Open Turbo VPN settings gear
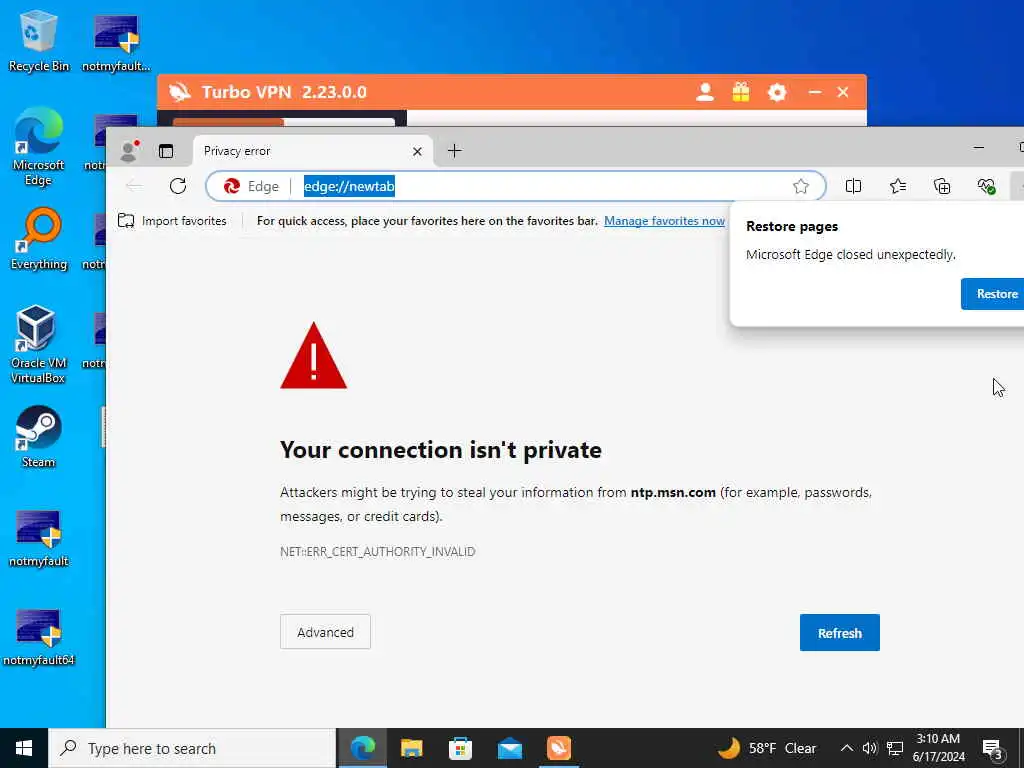The image size is (1024, 768). coord(776,92)
